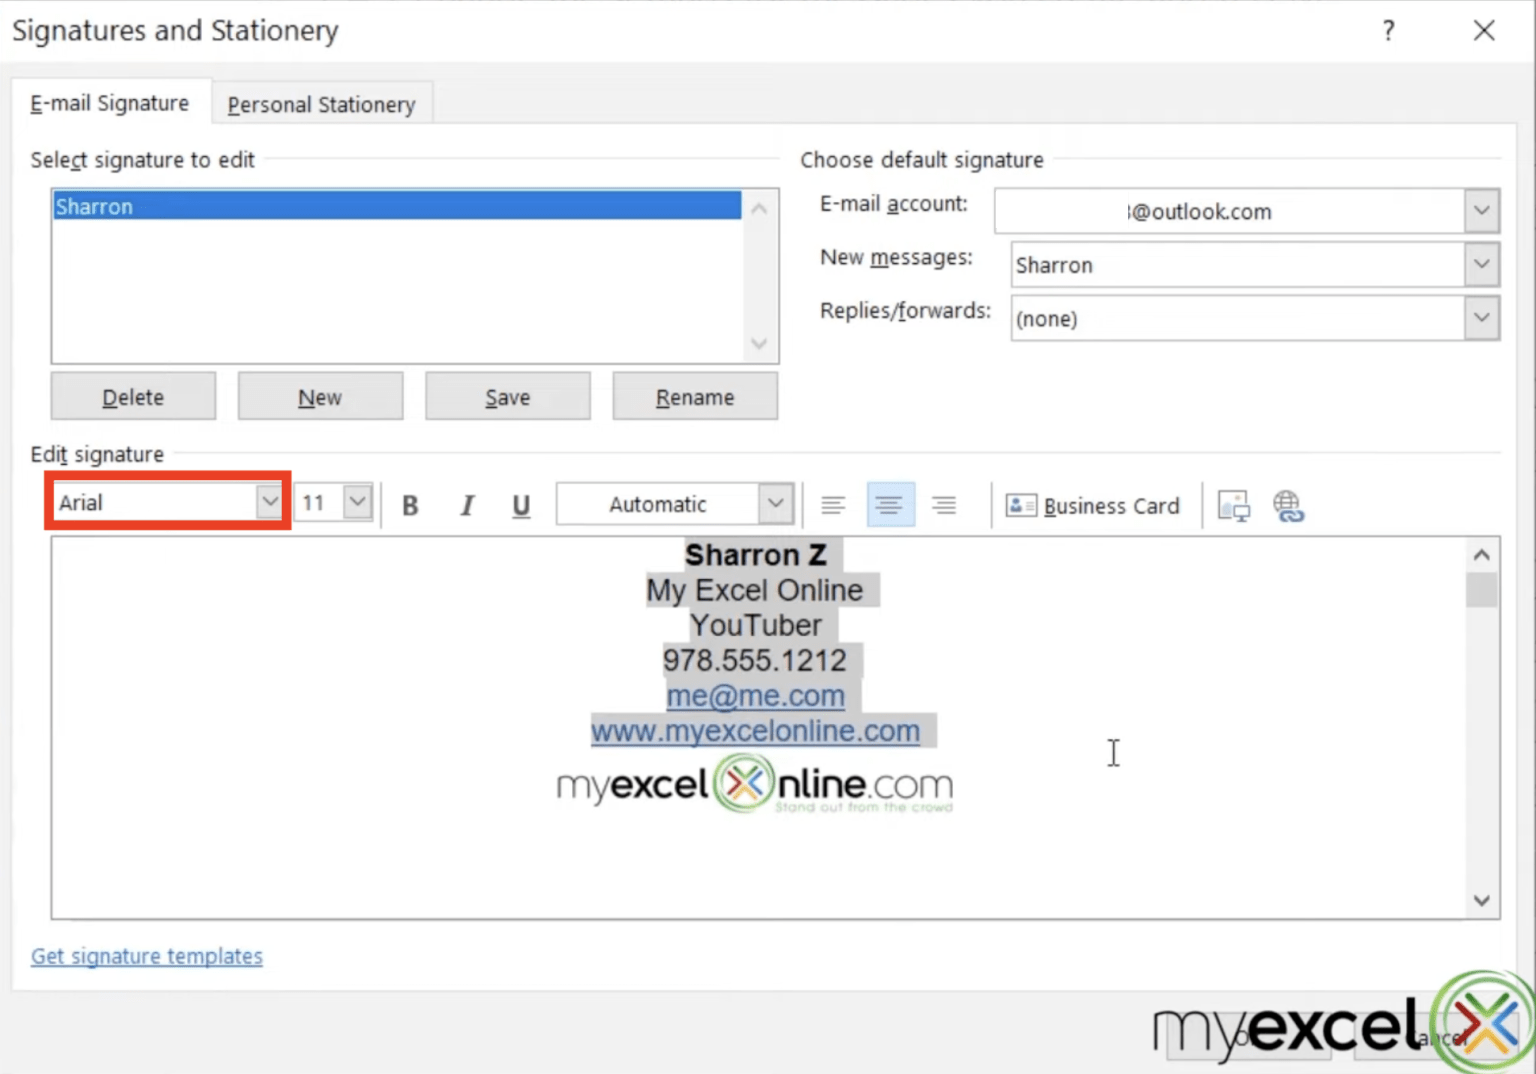Insert a Business Card into the signature
This screenshot has height=1074, width=1536.
[x=1094, y=505]
